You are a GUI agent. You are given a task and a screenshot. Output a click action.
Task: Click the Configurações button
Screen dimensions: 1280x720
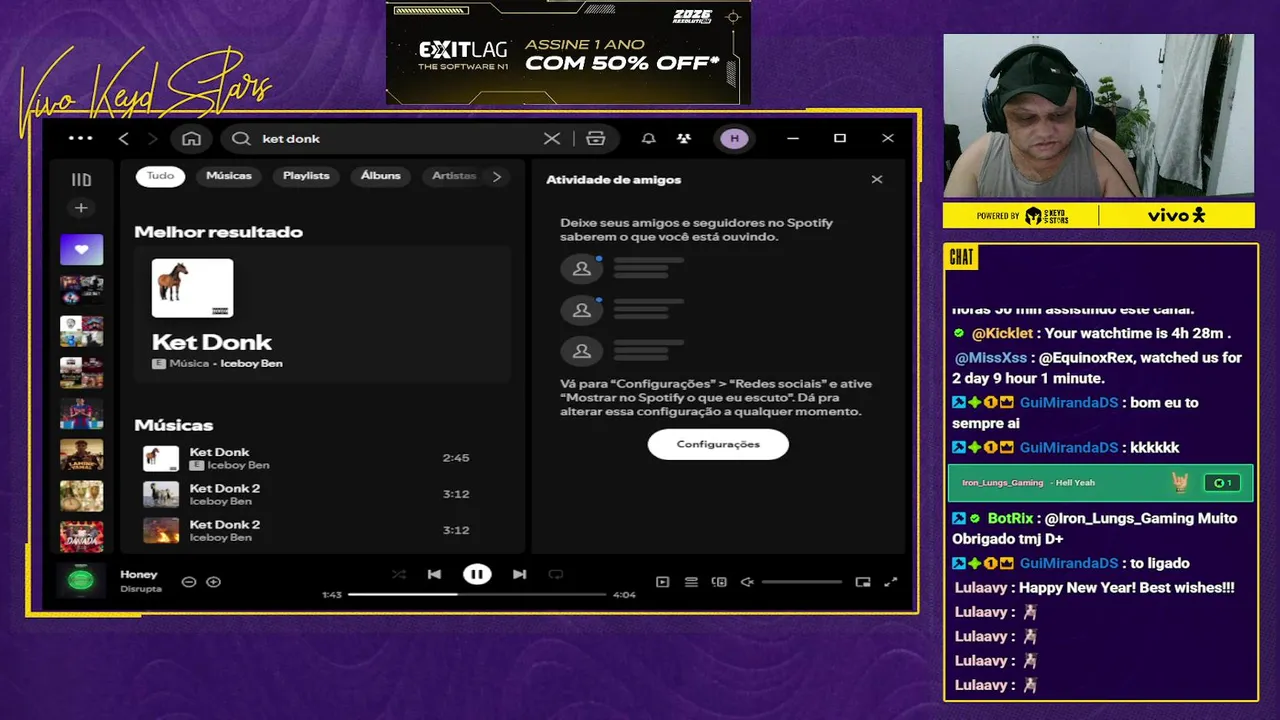point(718,444)
